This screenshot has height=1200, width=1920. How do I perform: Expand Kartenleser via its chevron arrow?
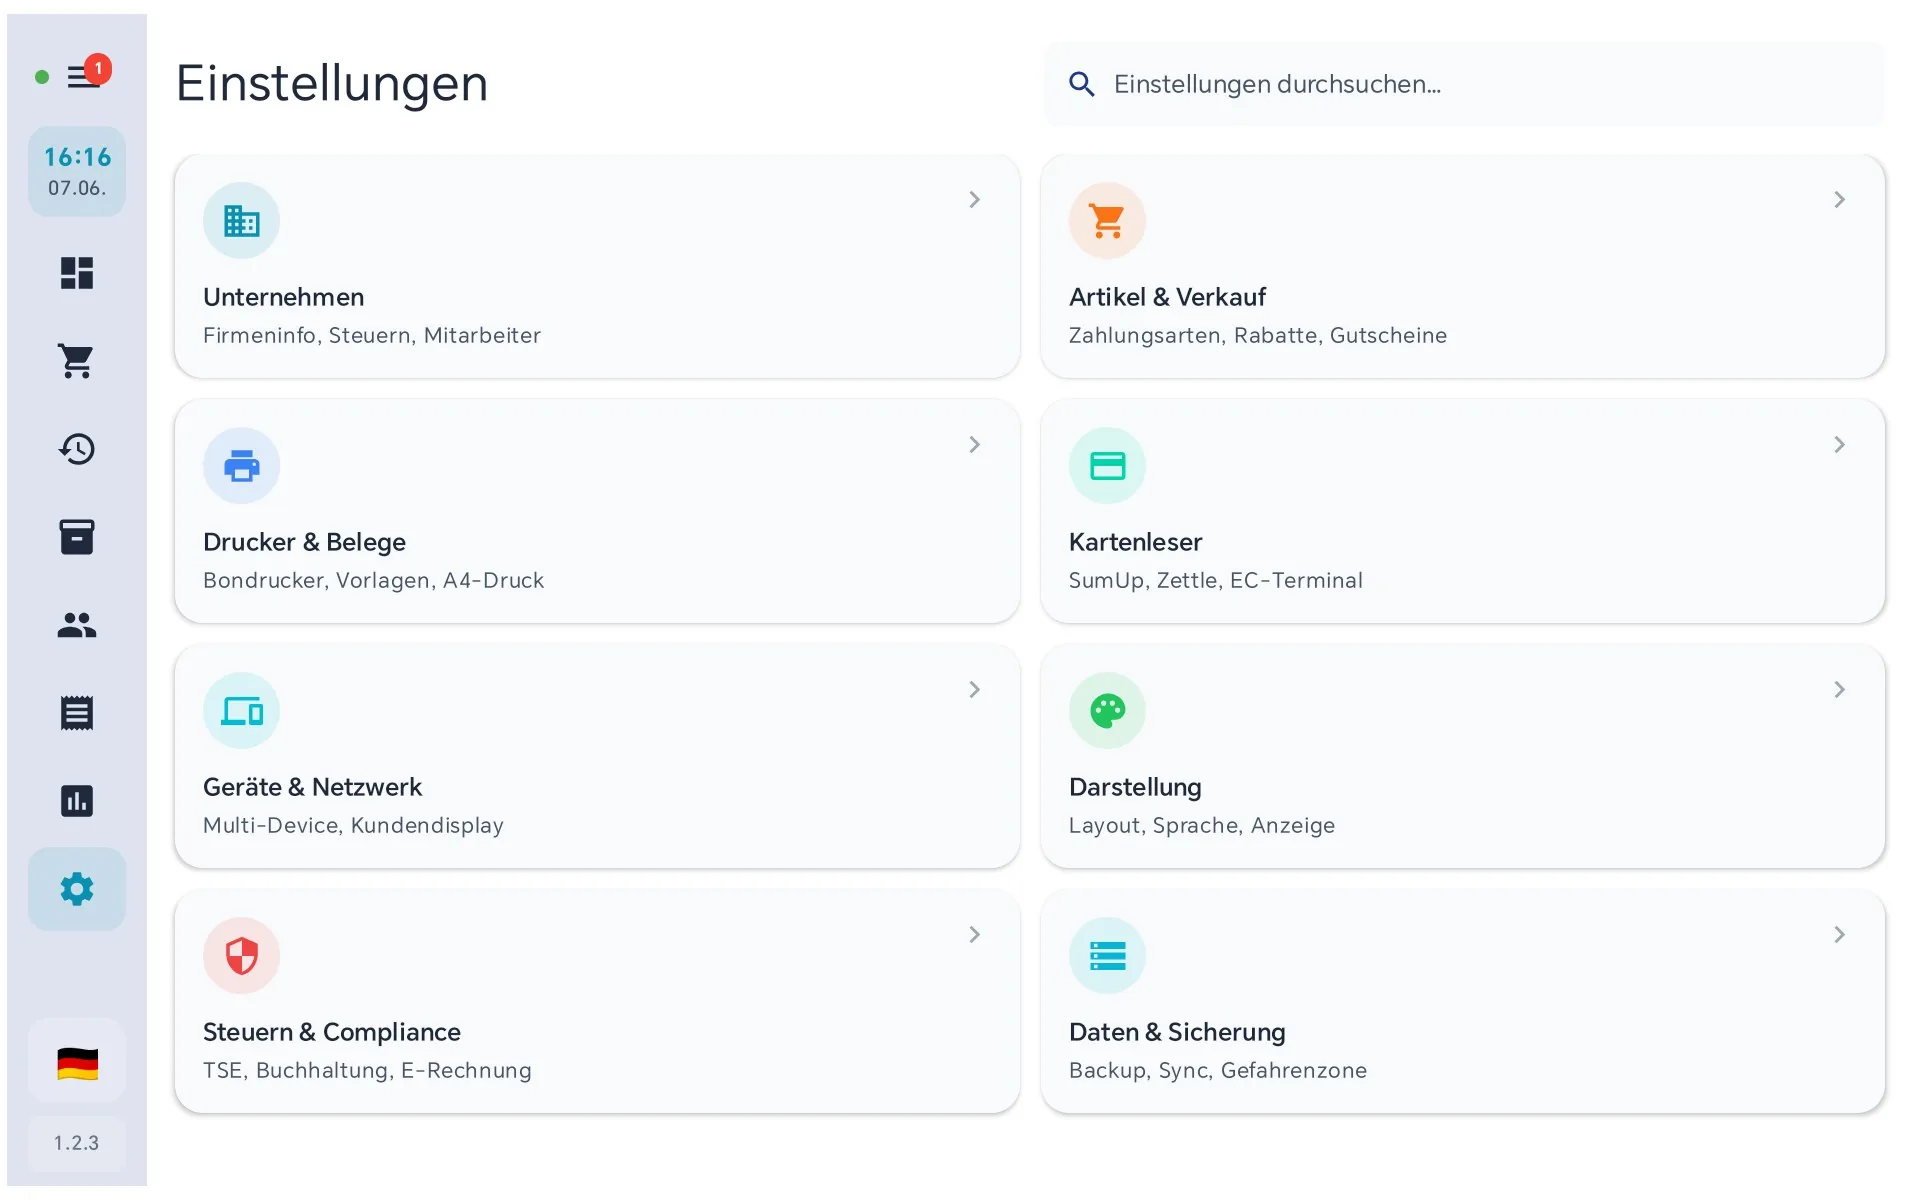pos(1839,445)
